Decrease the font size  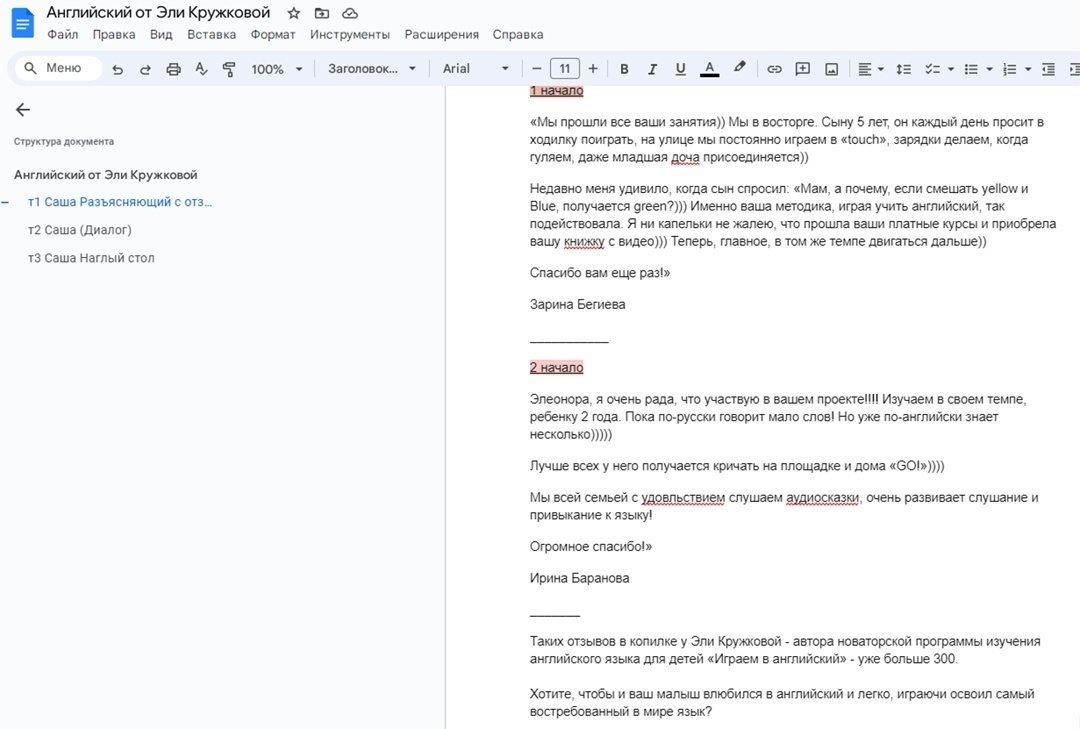point(537,68)
